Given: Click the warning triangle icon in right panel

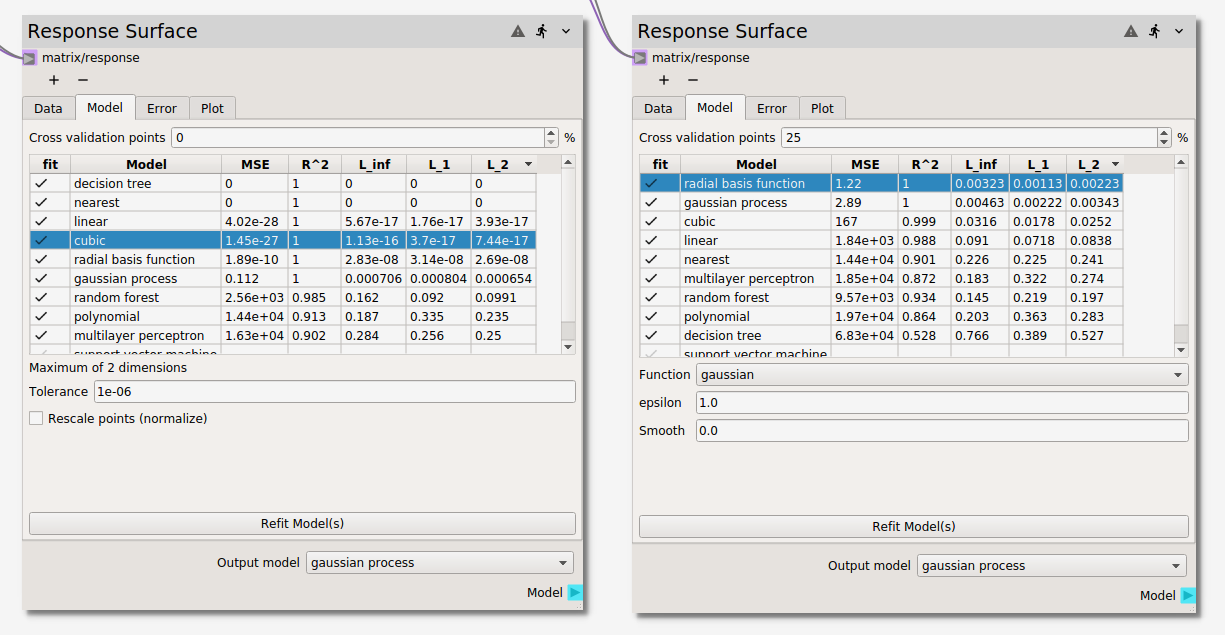Looking at the screenshot, I should [x=1131, y=31].
